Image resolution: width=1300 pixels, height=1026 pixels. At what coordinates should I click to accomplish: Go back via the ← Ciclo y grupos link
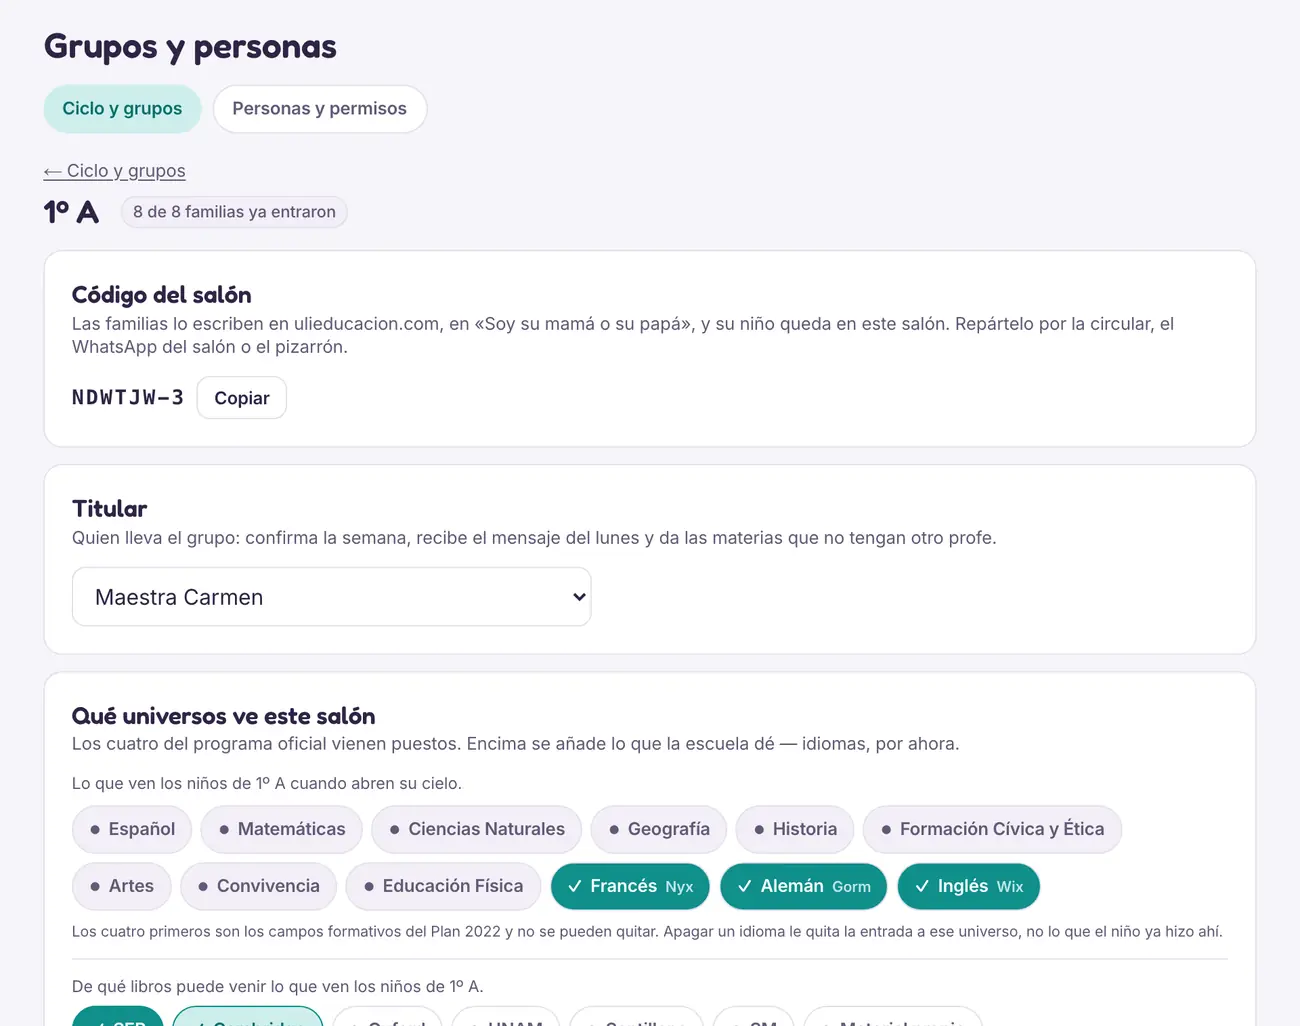point(114,171)
